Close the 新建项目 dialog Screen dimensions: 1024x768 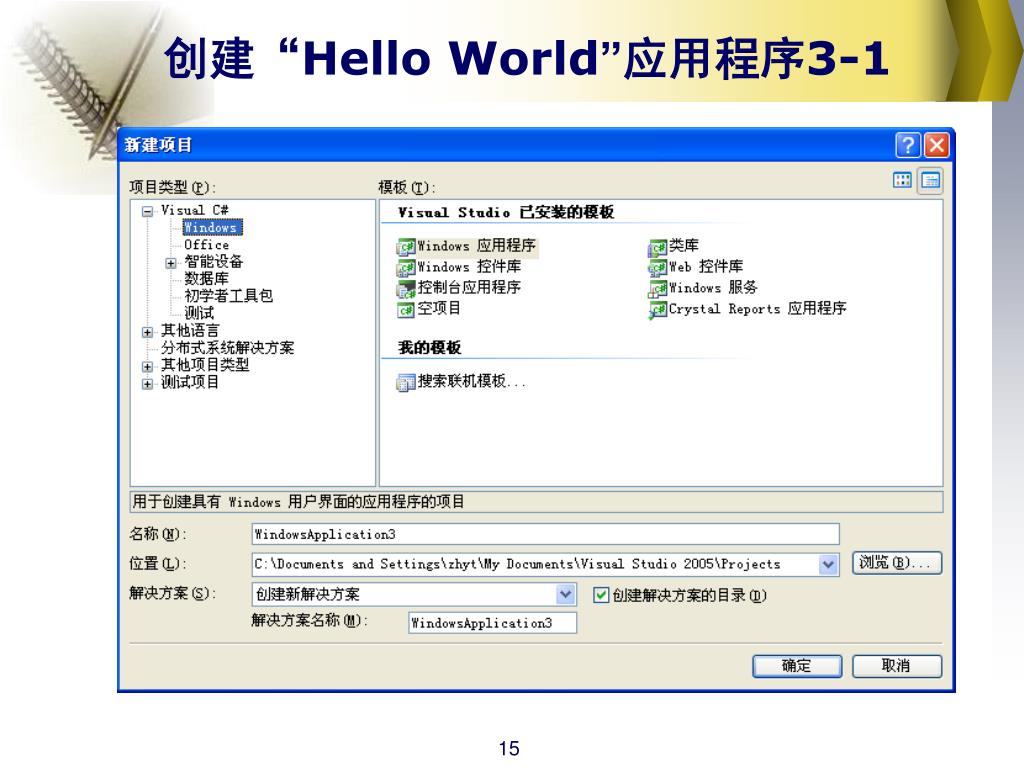coord(936,145)
